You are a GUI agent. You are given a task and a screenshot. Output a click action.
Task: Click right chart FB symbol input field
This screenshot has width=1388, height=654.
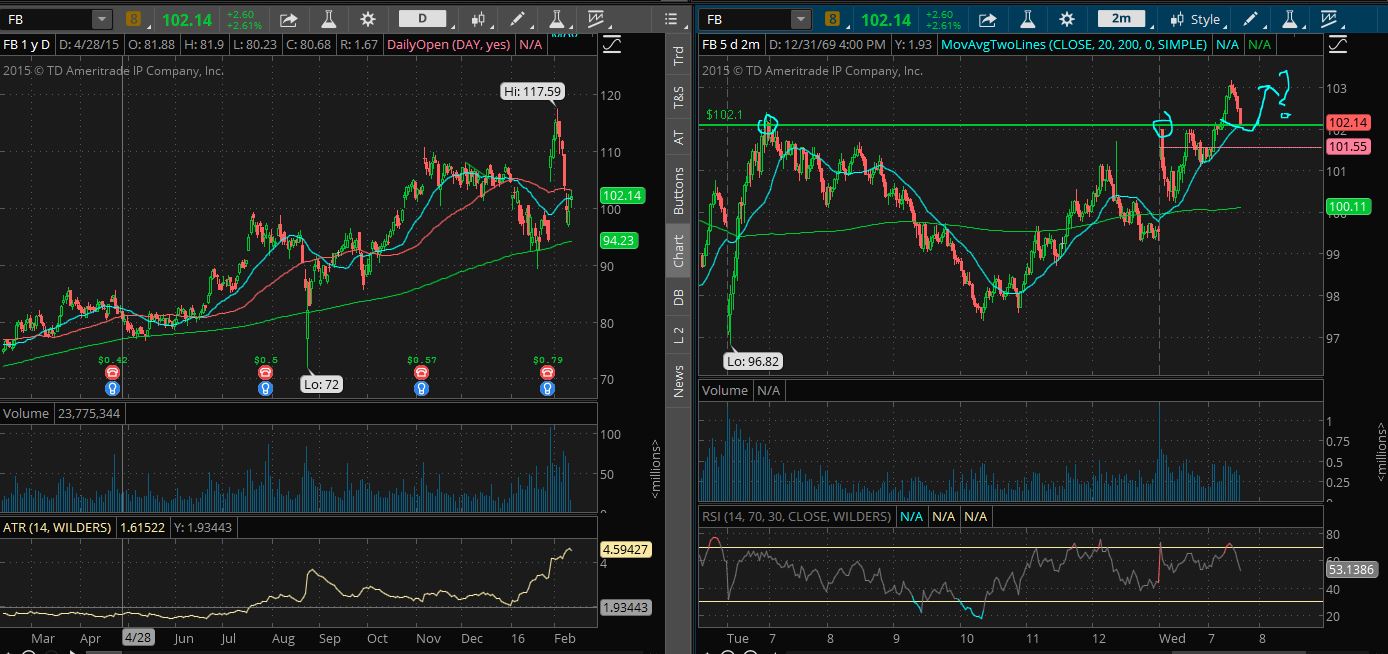tap(746, 19)
